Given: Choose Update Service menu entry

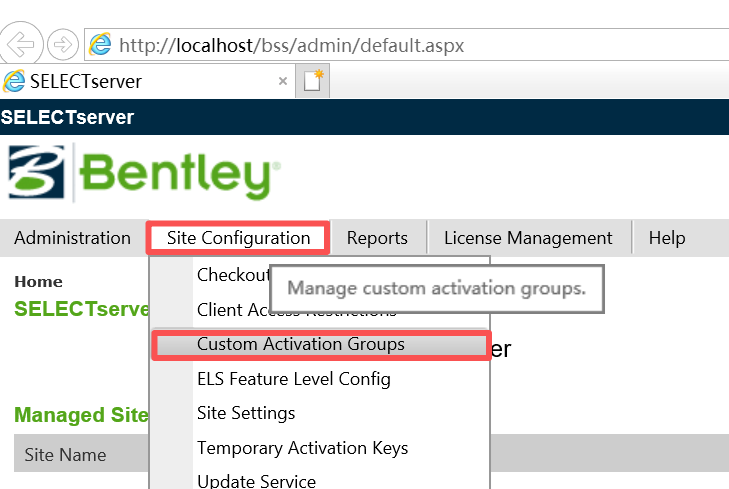Looking at the screenshot, I should click(256, 481).
